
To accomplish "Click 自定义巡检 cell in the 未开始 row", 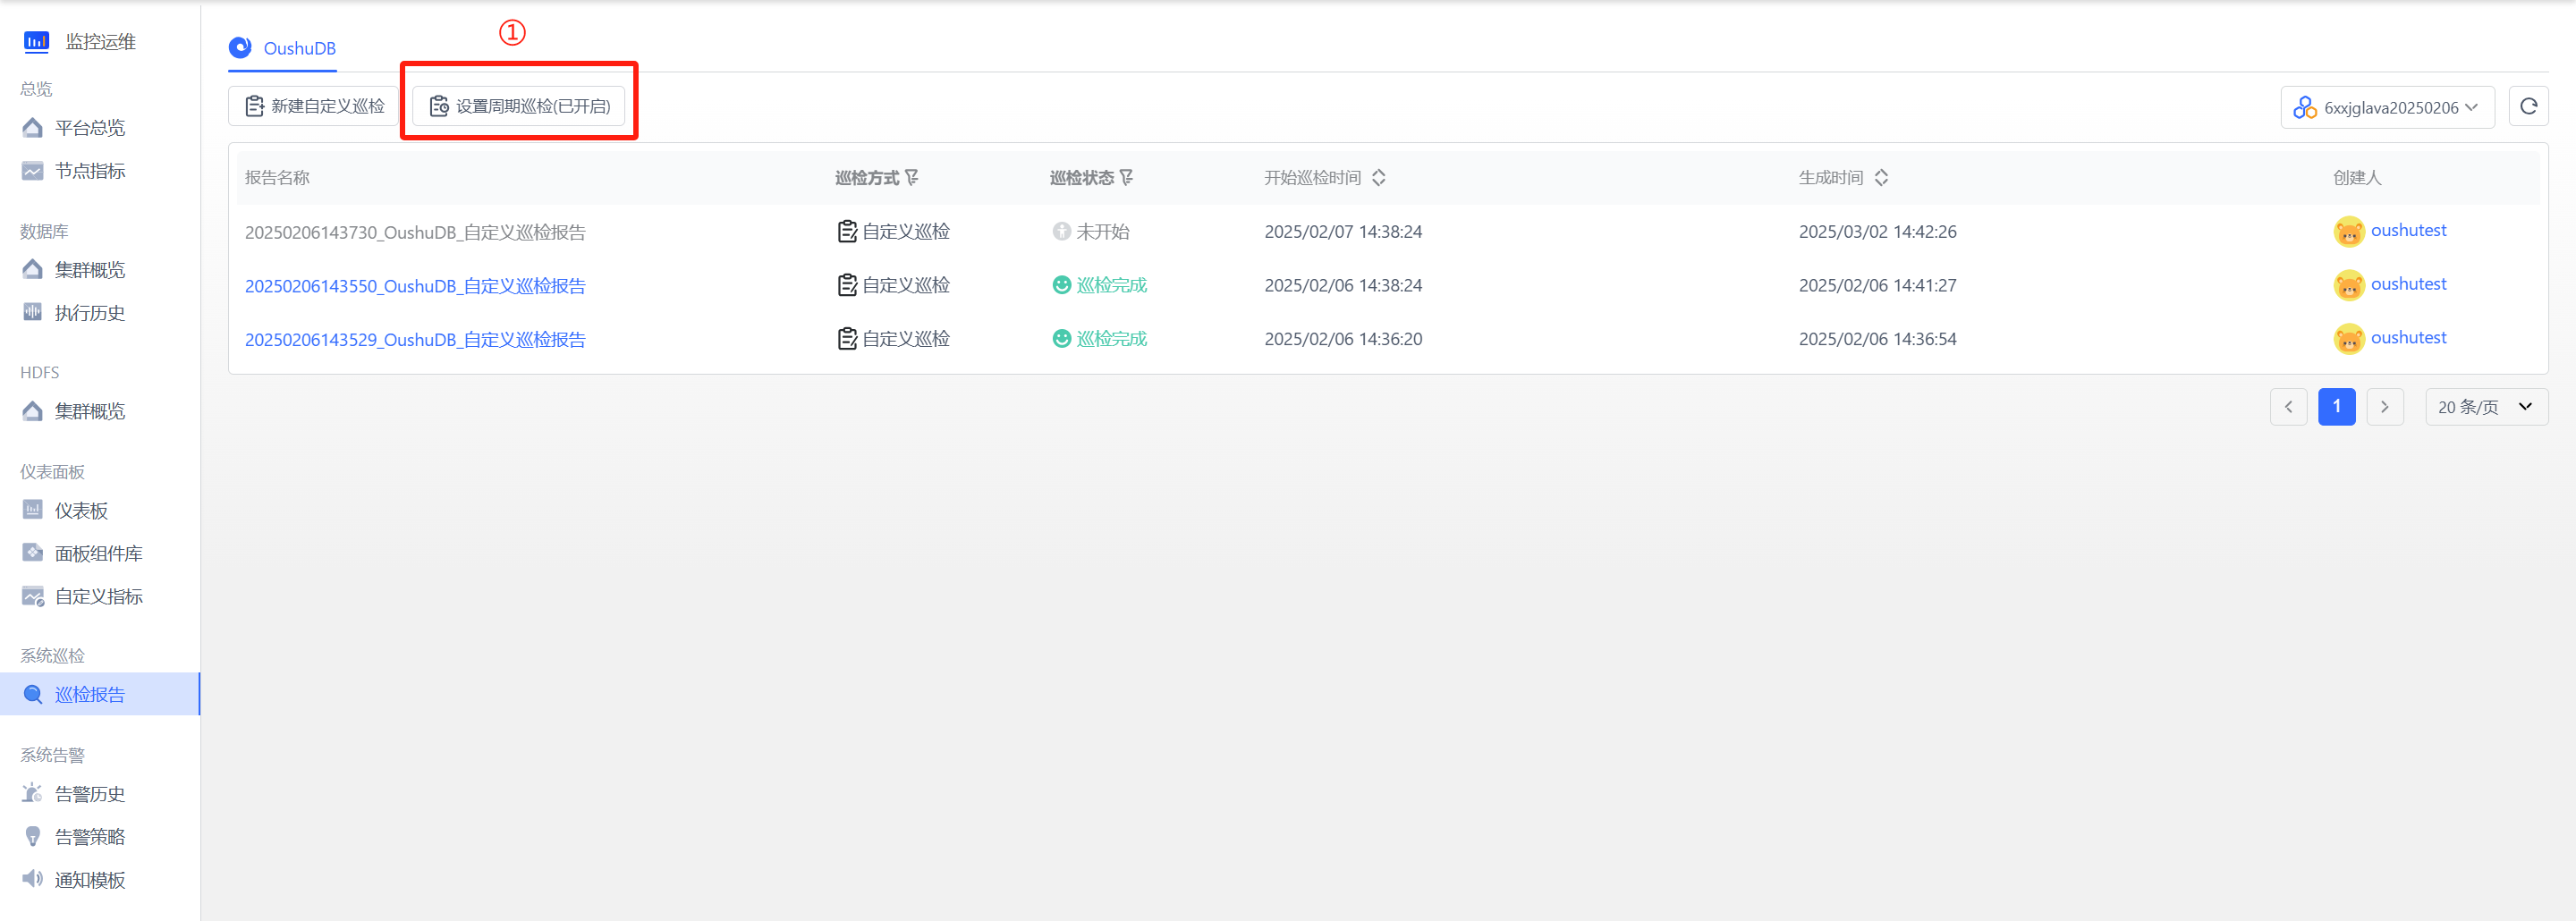I will [x=894, y=232].
